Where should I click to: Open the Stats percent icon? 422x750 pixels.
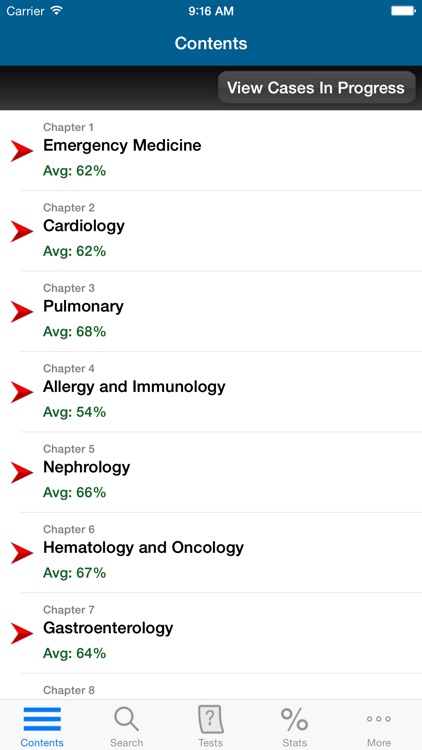pyautogui.click(x=295, y=719)
